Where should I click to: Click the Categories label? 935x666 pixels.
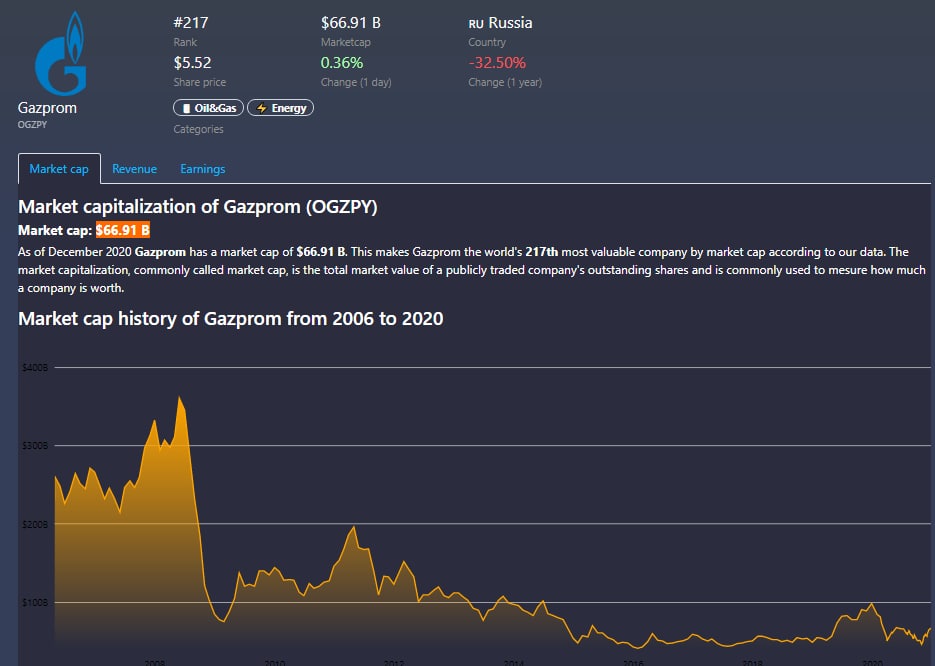click(x=198, y=129)
